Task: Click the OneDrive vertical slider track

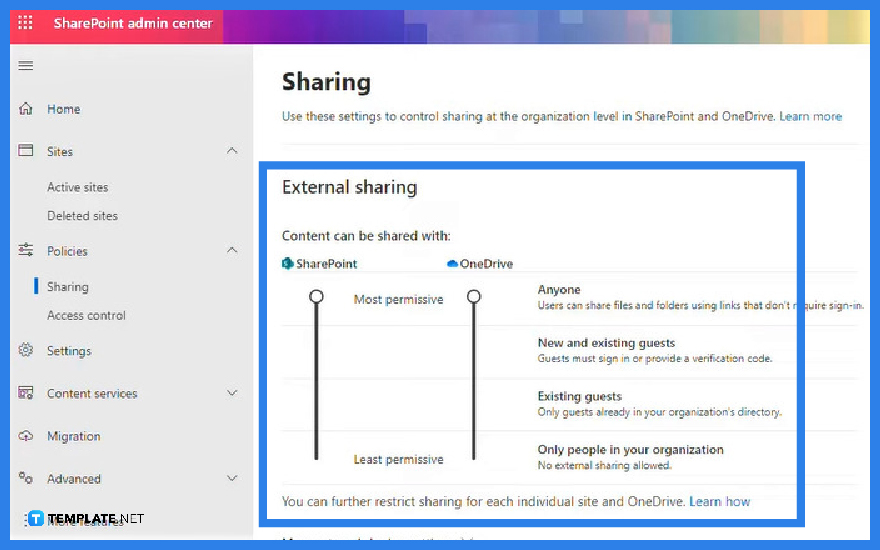Action: tap(474, 382)
